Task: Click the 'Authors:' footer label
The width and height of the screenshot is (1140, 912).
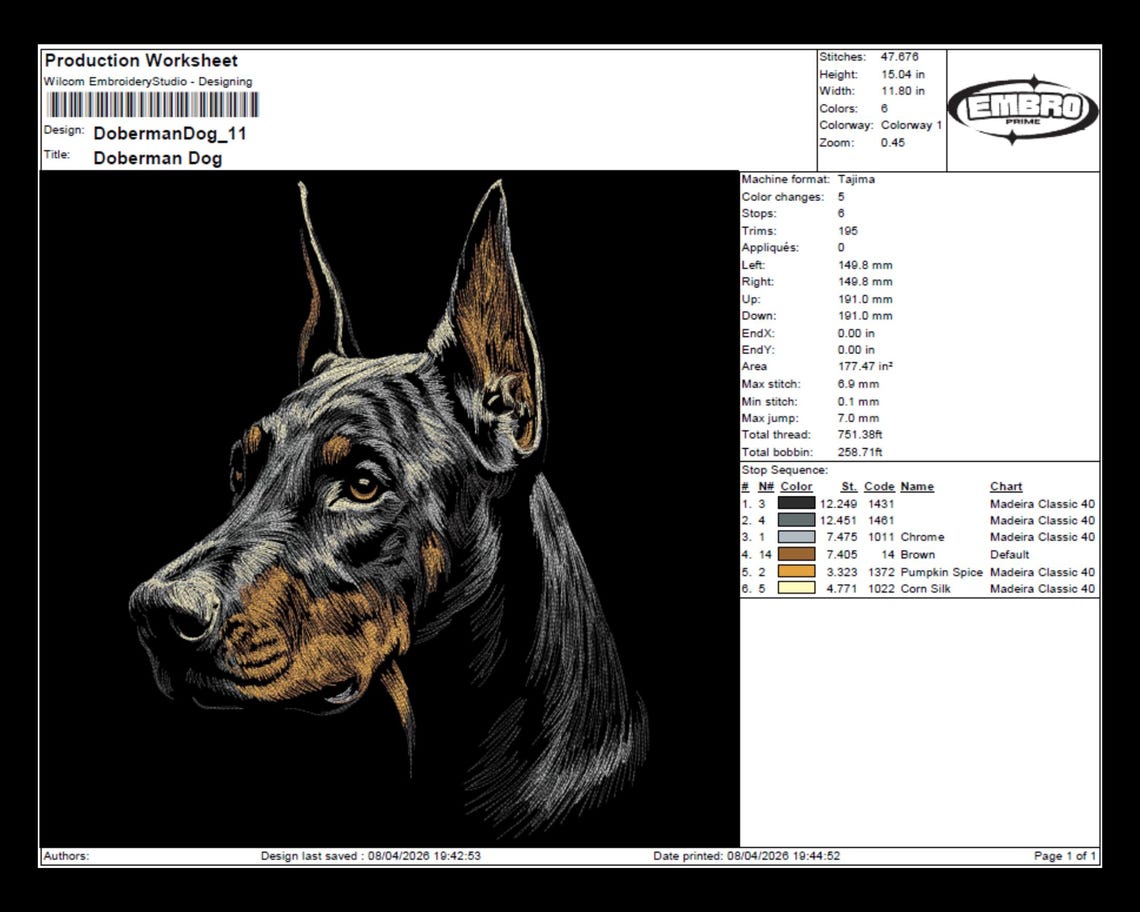Action: click(66, 856)
